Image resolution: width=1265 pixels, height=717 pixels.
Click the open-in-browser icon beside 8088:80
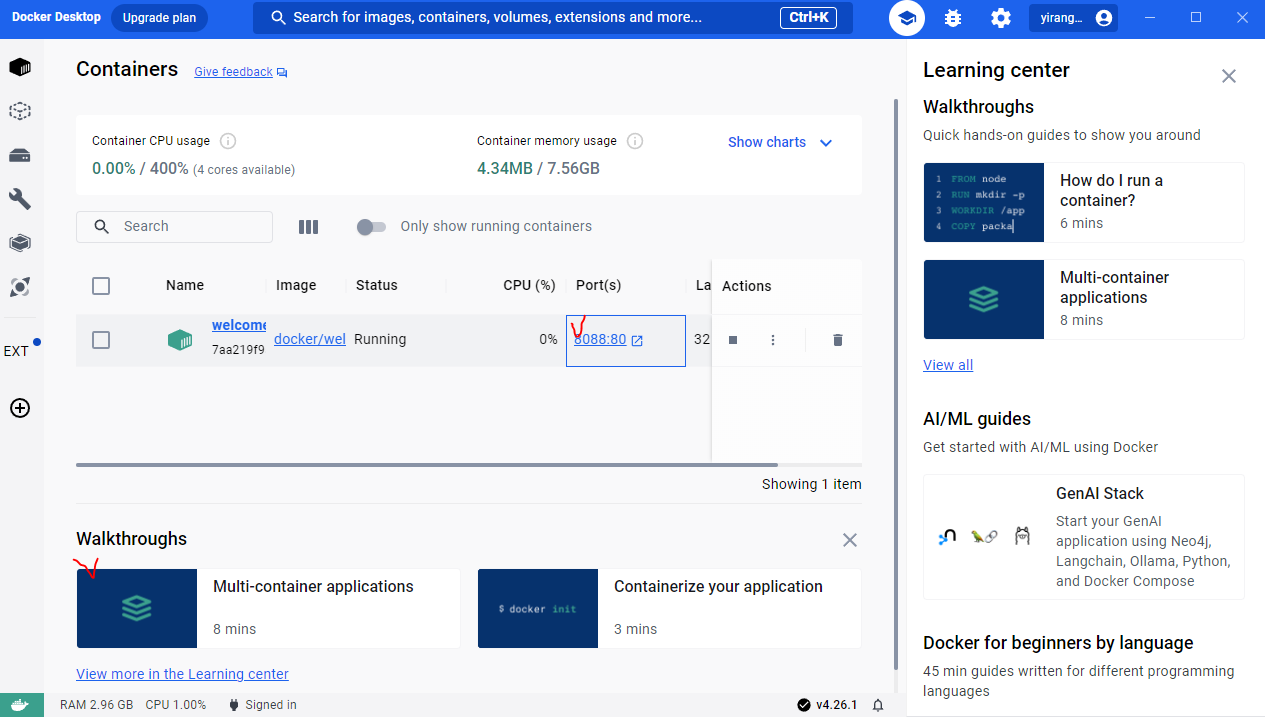click(637, 341)
